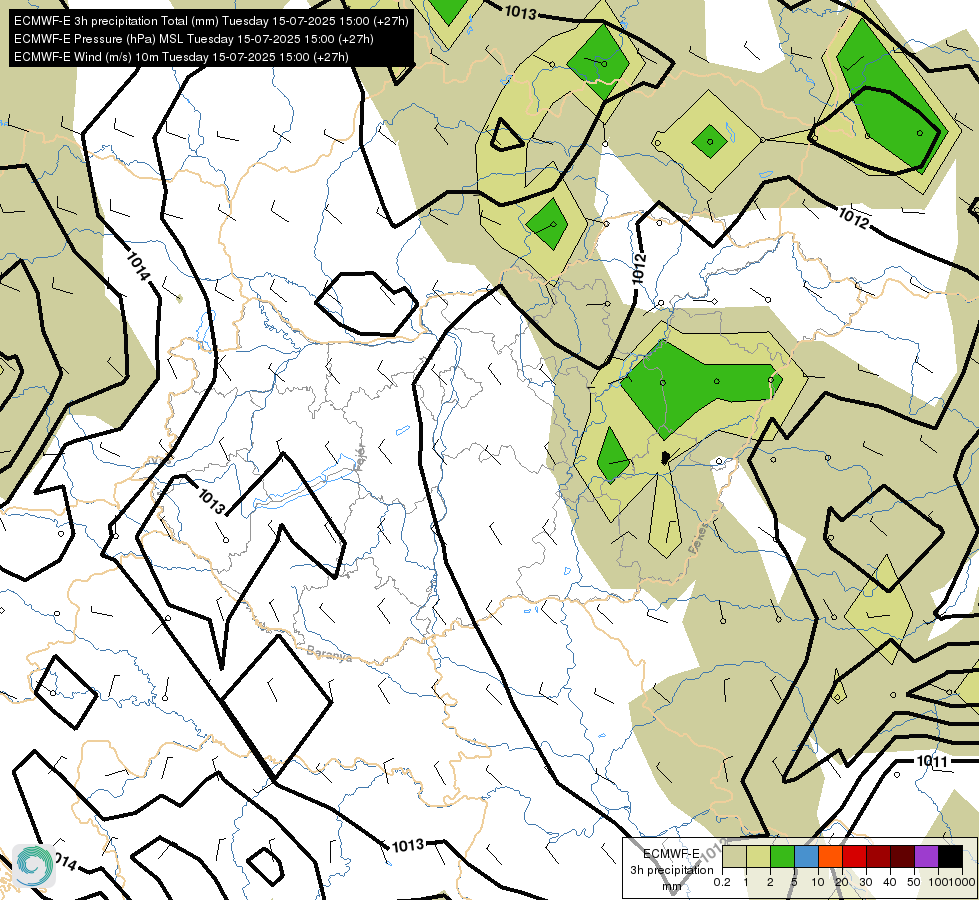Select the dark red 30–40 mm legend swatch

(x=878, y=857)
